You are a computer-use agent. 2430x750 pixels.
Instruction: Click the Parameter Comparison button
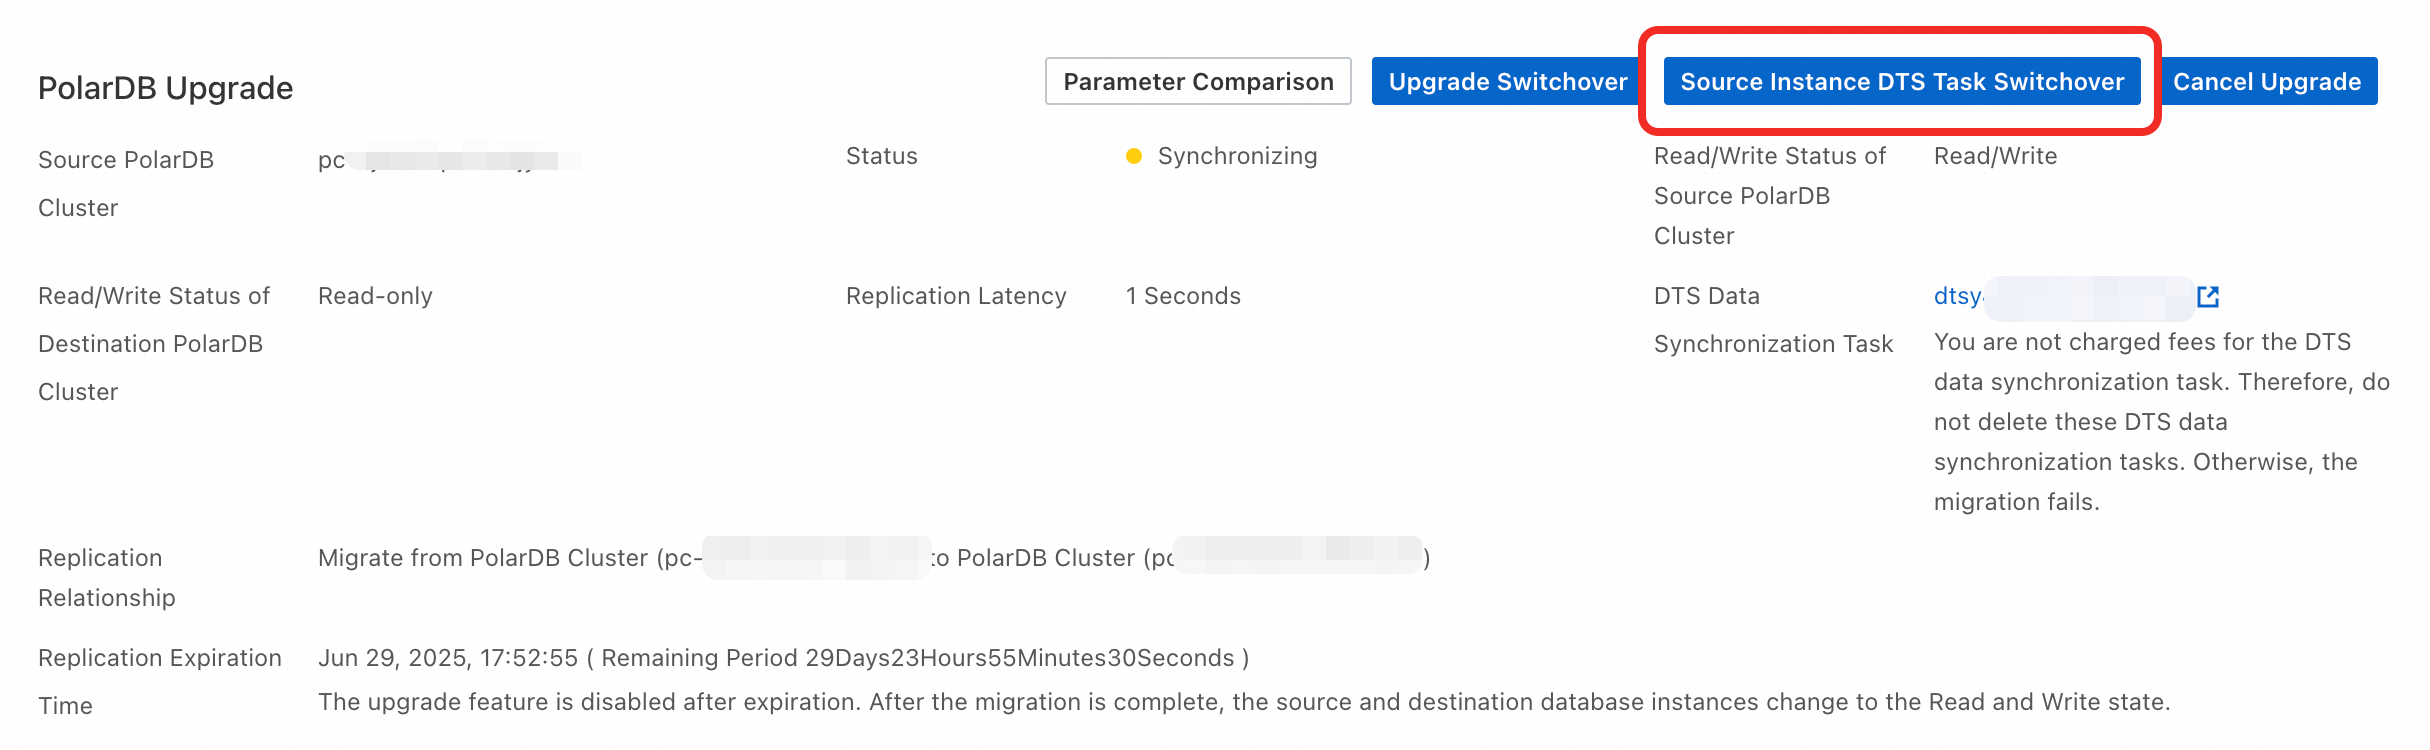1197,81
